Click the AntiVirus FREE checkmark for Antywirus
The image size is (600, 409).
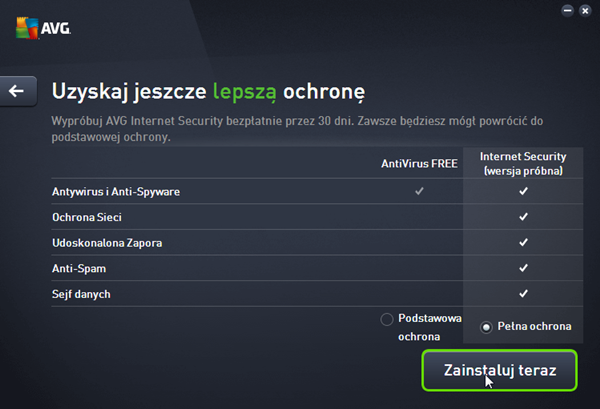point(418,190)
